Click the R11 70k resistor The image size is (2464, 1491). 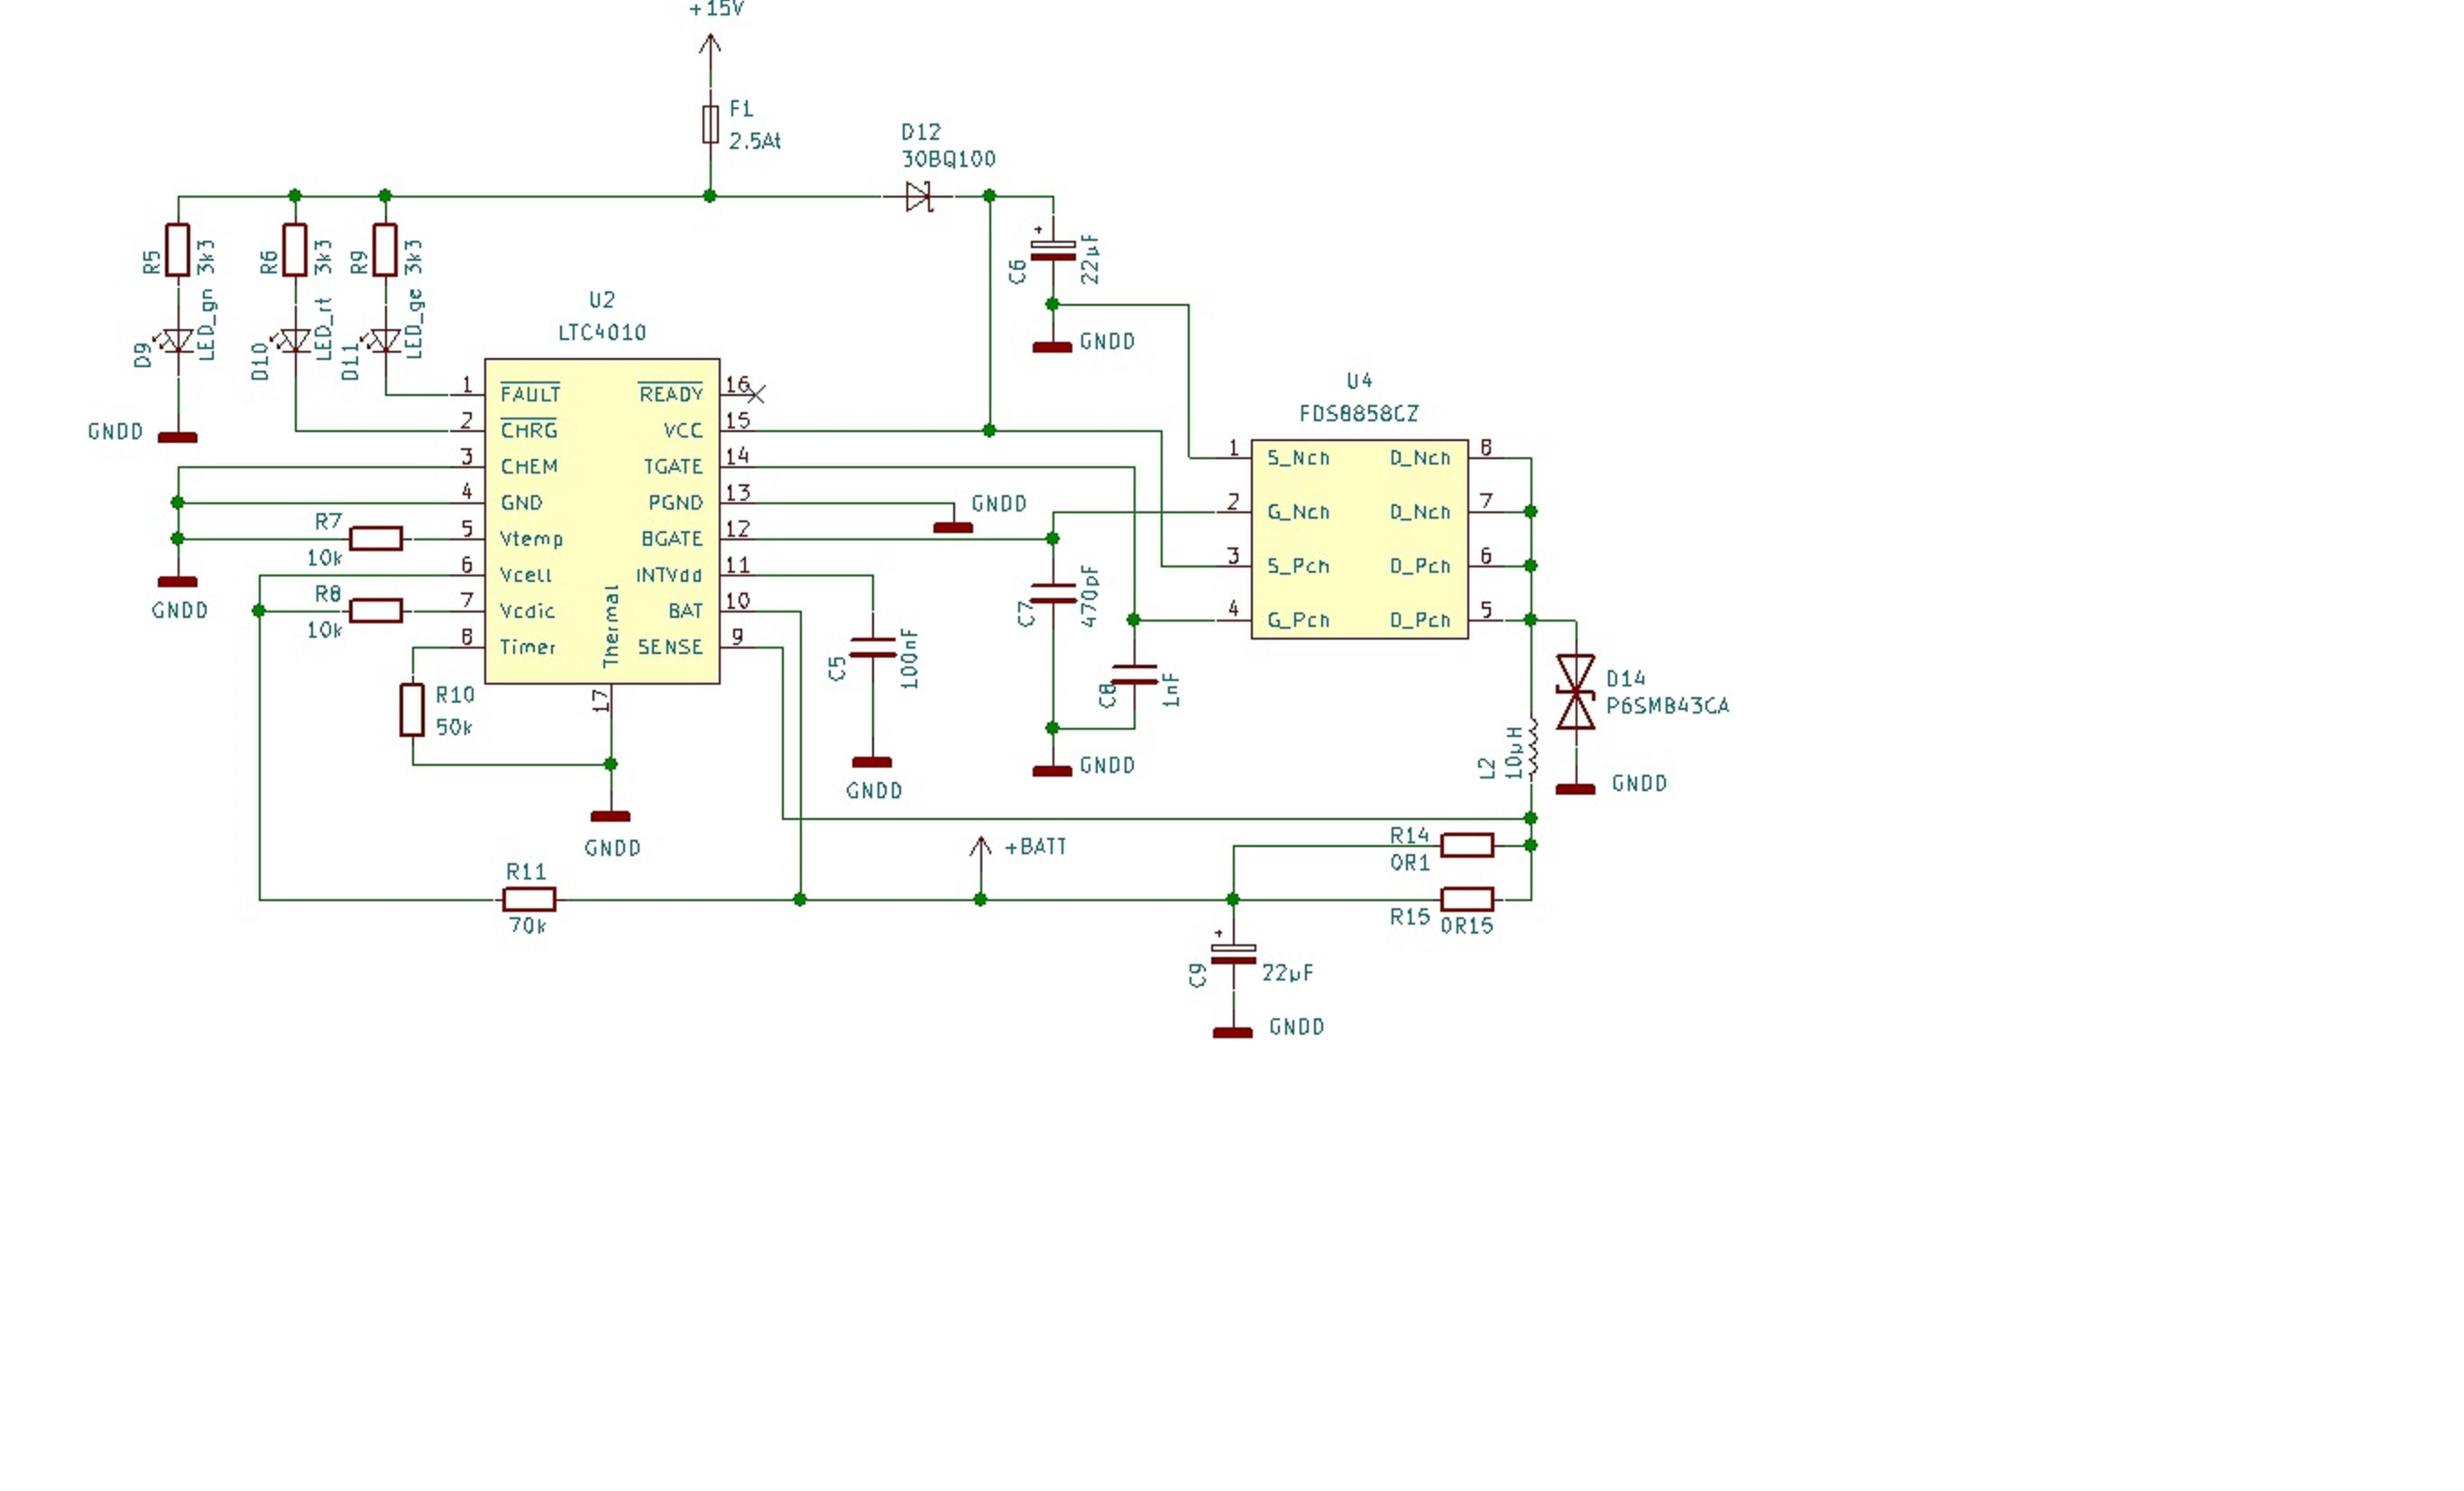(529, 900)
